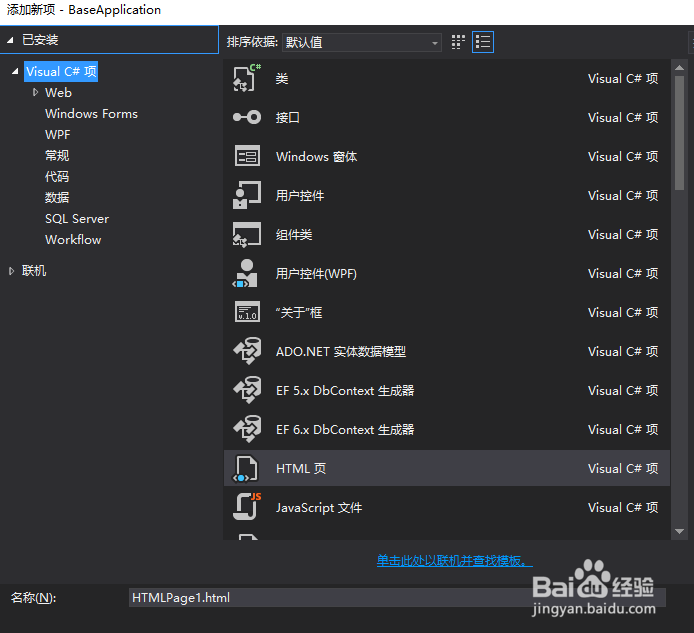Click the ADO.NET 实体数据模型 icon
Screen dimensions: 694x633
pos(247,351)
